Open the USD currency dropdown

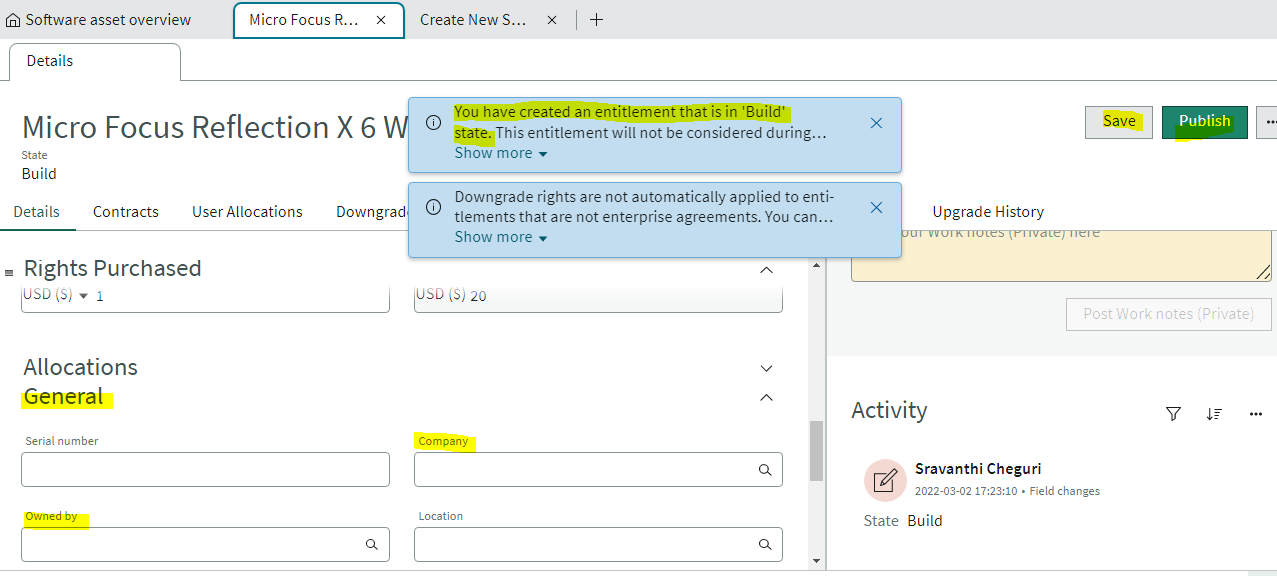tap(56, 295)
